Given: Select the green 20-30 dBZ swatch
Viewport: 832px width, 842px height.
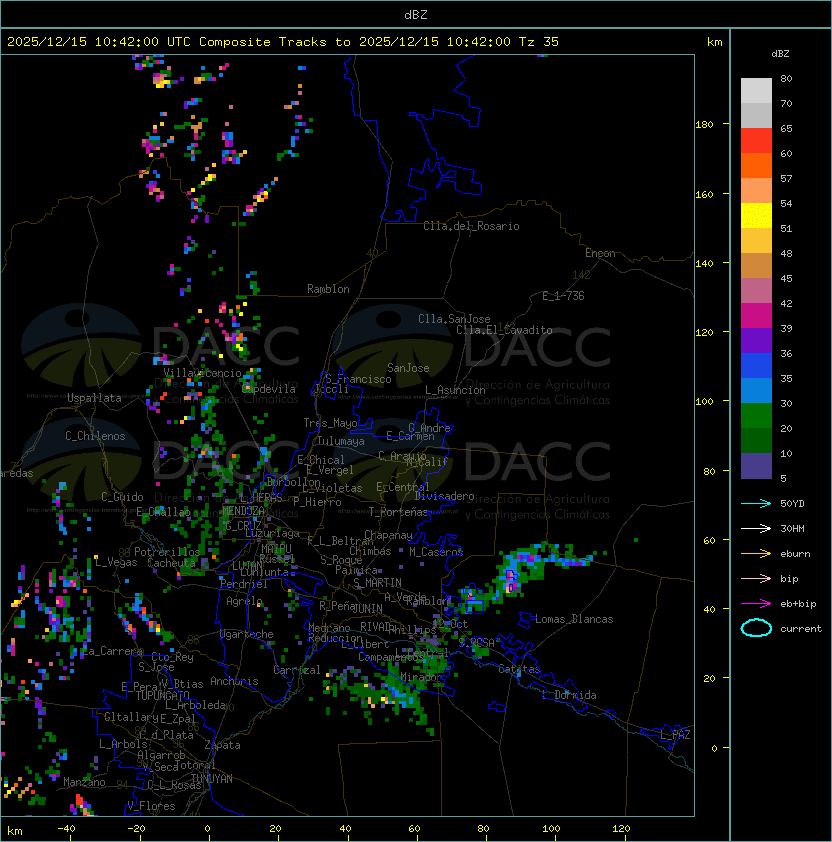Looking at the screenshot, I should pos(756,416).
